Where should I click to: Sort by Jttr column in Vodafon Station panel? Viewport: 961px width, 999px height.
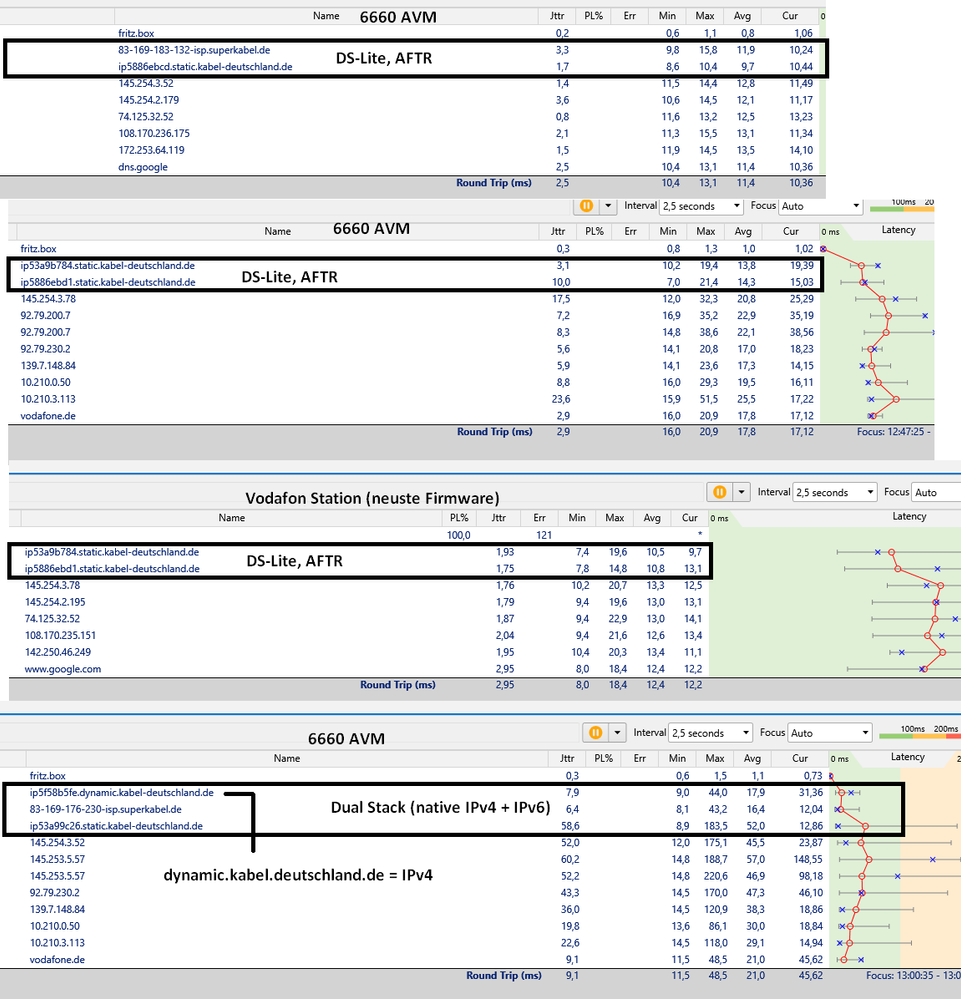498,518
